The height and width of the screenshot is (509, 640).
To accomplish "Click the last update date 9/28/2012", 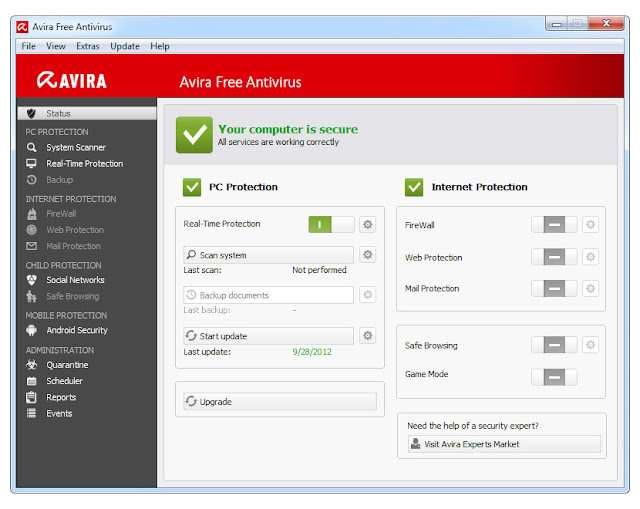I will coord(312,352).
